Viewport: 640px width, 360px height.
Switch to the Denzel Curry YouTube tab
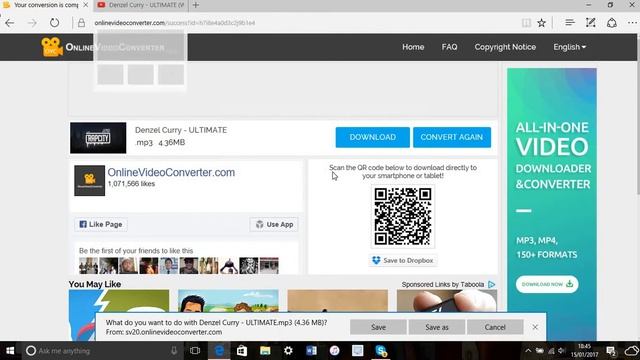pos(140,5)
